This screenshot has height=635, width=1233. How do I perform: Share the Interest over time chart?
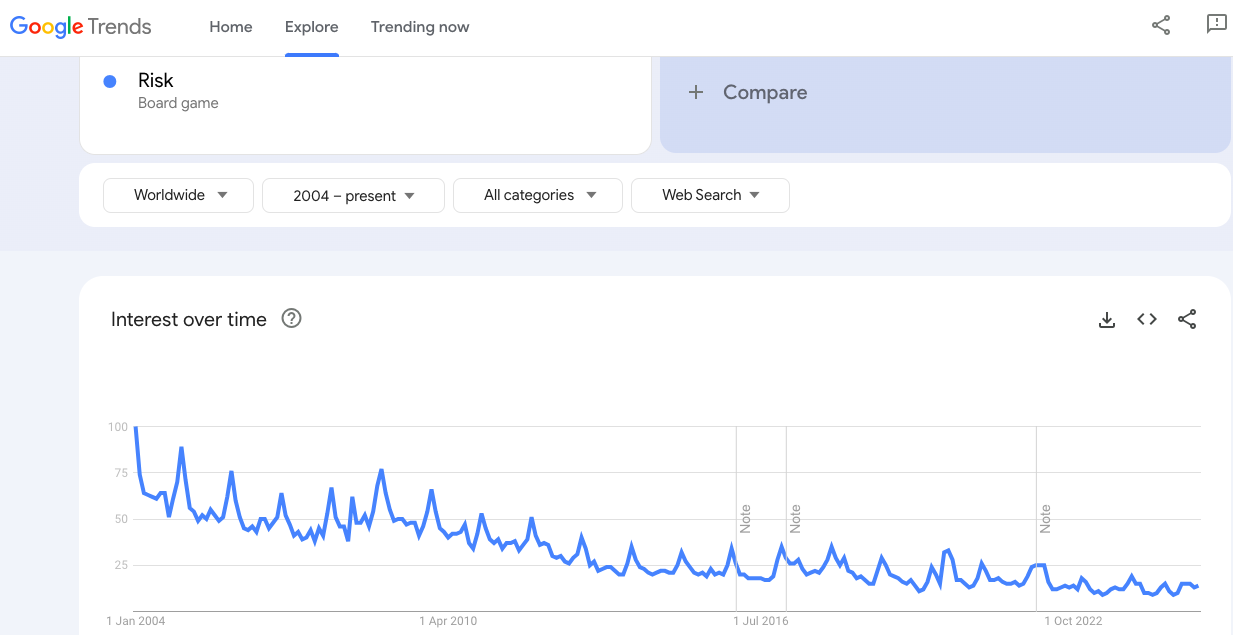(x=1187, y=320)
